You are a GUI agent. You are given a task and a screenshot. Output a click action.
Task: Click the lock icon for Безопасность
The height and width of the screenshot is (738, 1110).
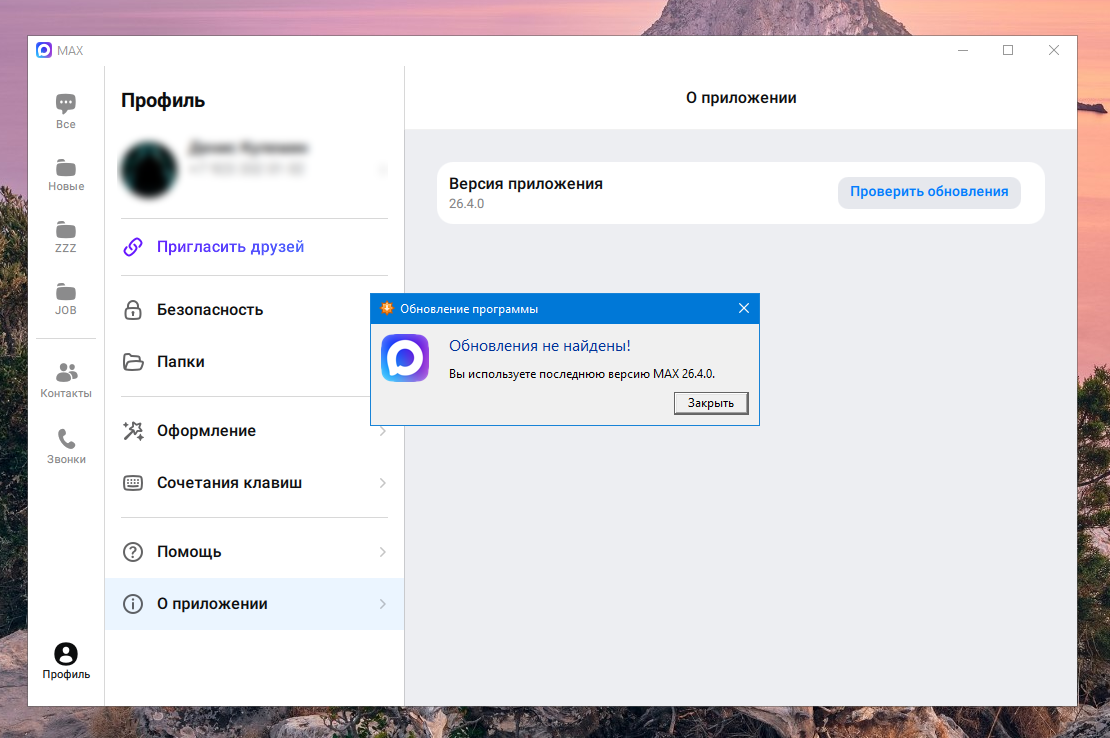click(133, 310)
